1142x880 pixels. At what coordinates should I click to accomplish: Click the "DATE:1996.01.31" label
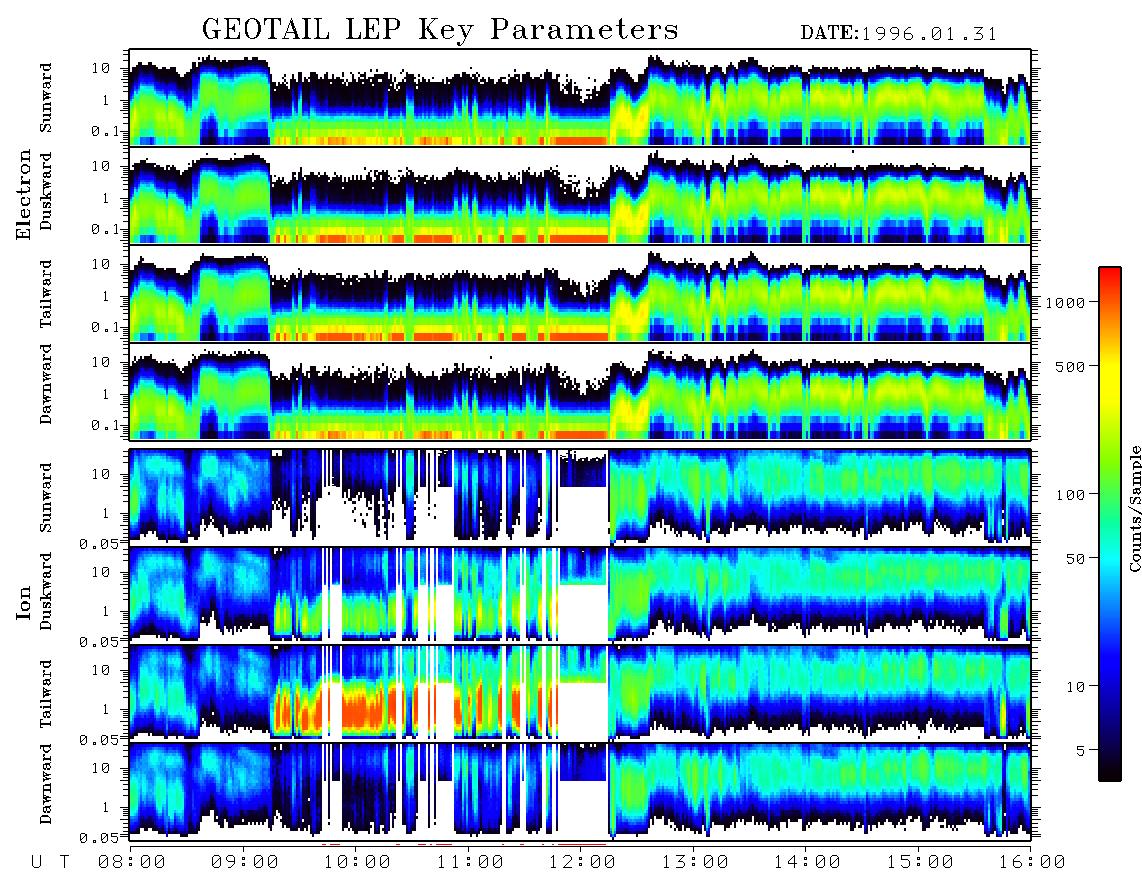coord(899,34)
